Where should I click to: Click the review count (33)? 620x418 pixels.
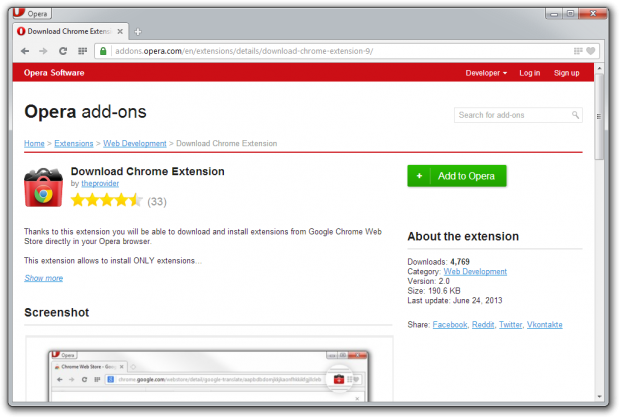click(x=157, y=202)
